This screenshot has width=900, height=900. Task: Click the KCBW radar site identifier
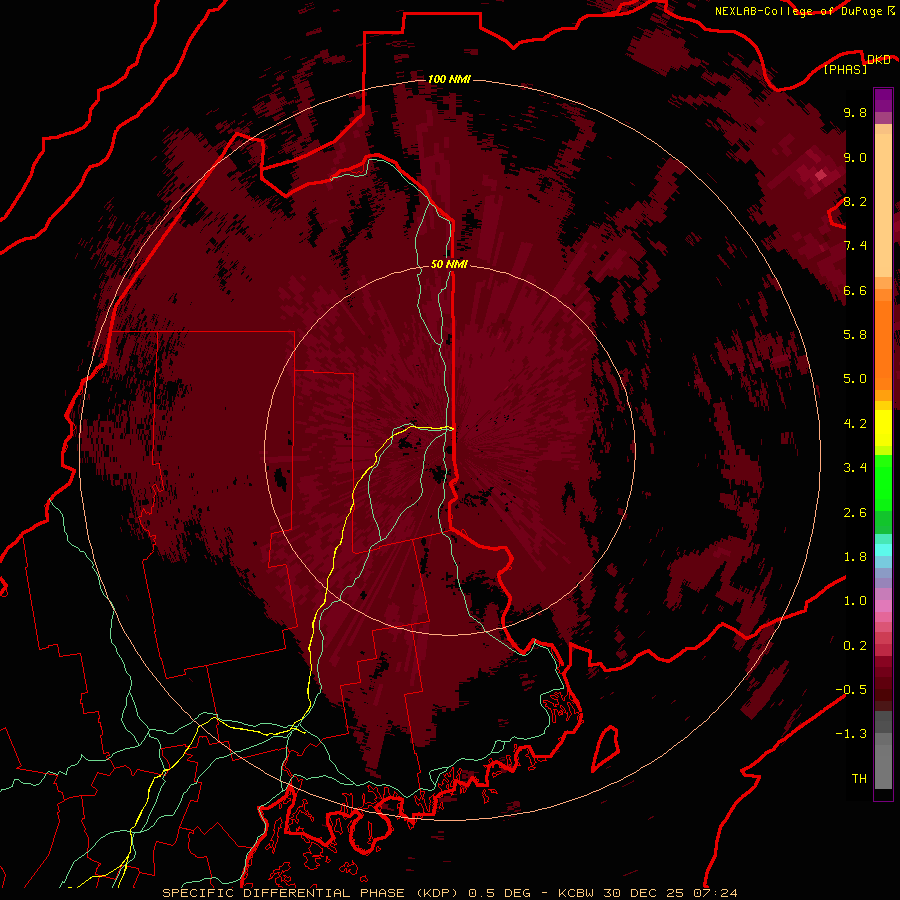[x=576, y=893]
